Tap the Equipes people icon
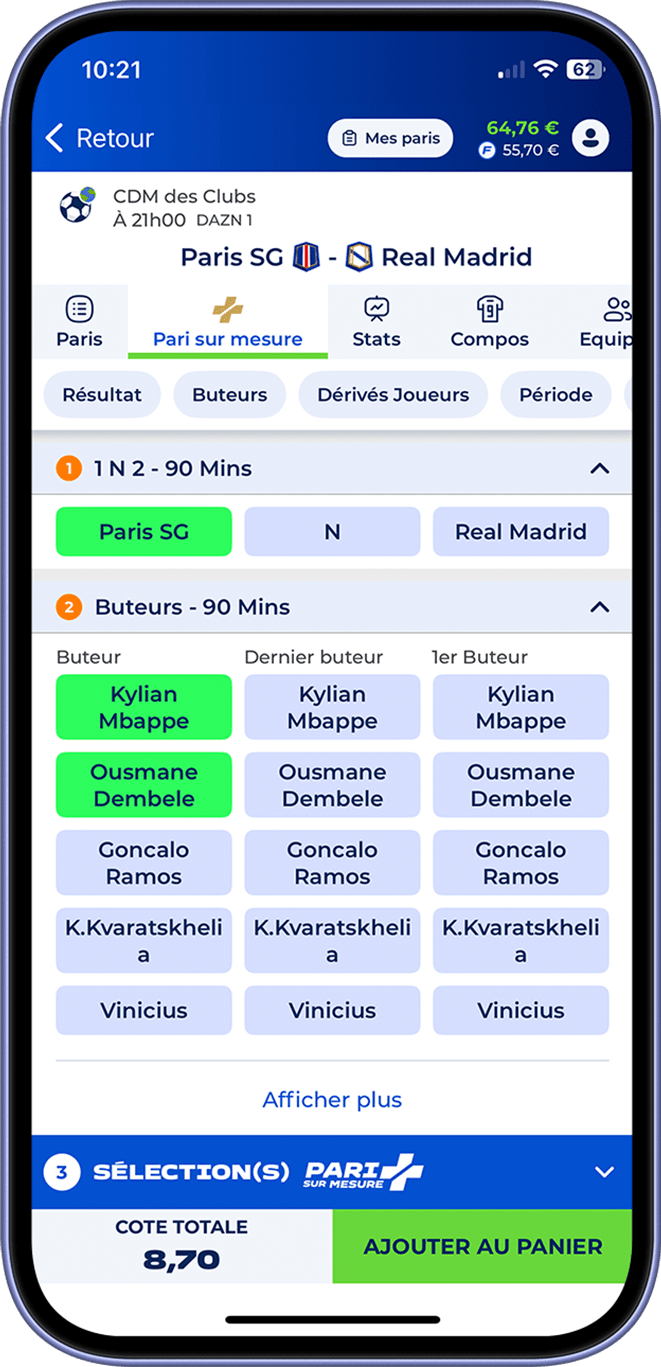The image size is (661, 1367). coord(618,309)
